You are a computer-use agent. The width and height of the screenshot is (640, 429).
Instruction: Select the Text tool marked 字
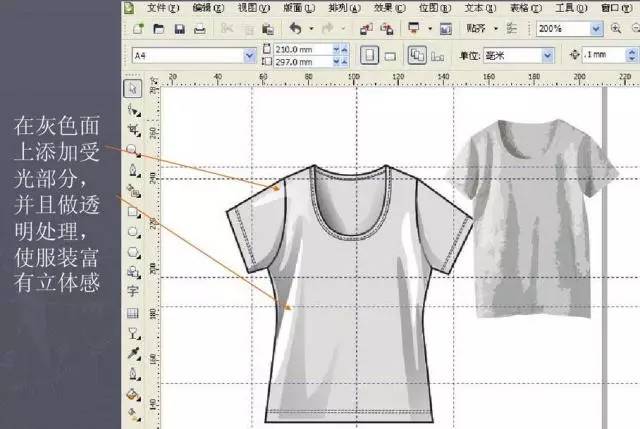coord(133,293)
